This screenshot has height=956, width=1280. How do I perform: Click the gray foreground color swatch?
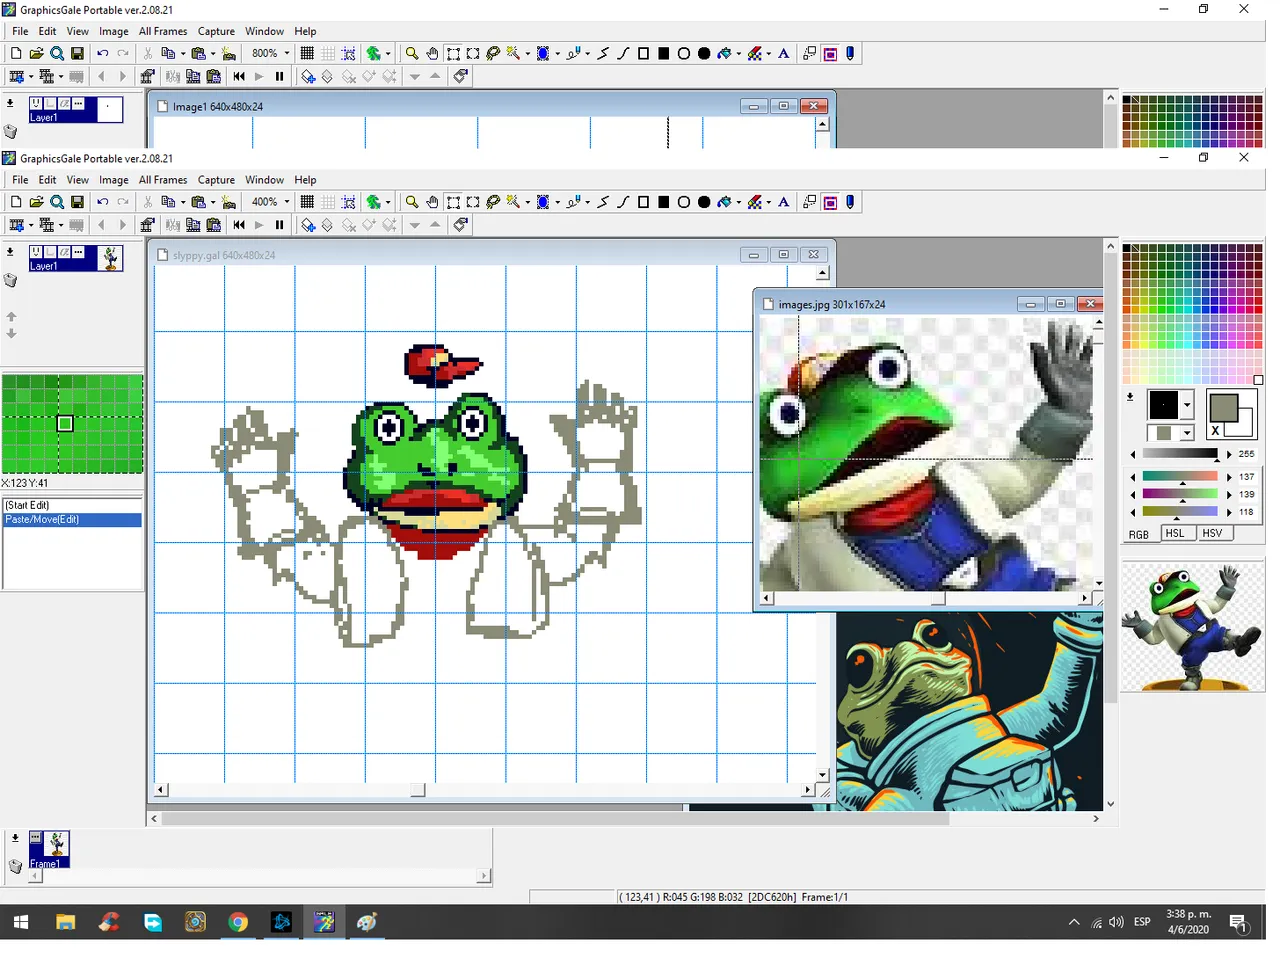[1224, 407]
